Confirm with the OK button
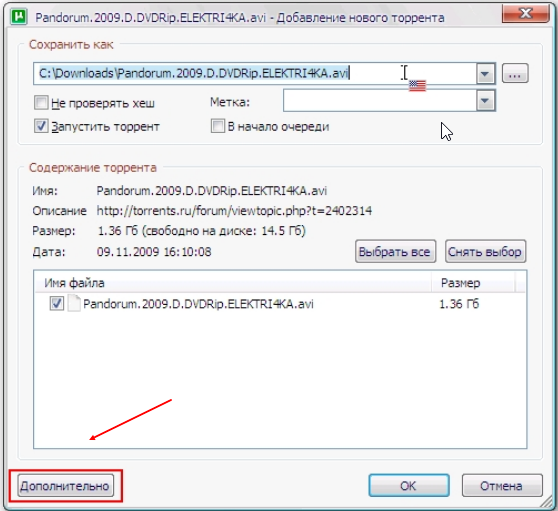The height and width of the screenshot is (511, 558). click(409, 485)
